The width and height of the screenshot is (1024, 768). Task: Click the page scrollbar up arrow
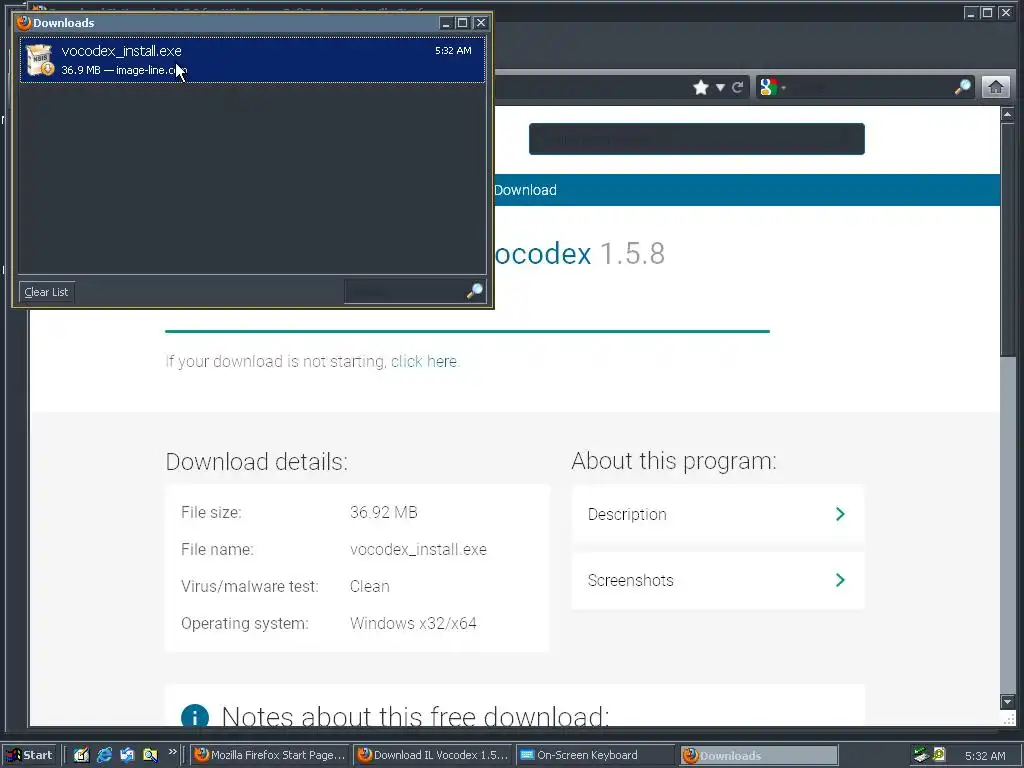pos(1007,114)
